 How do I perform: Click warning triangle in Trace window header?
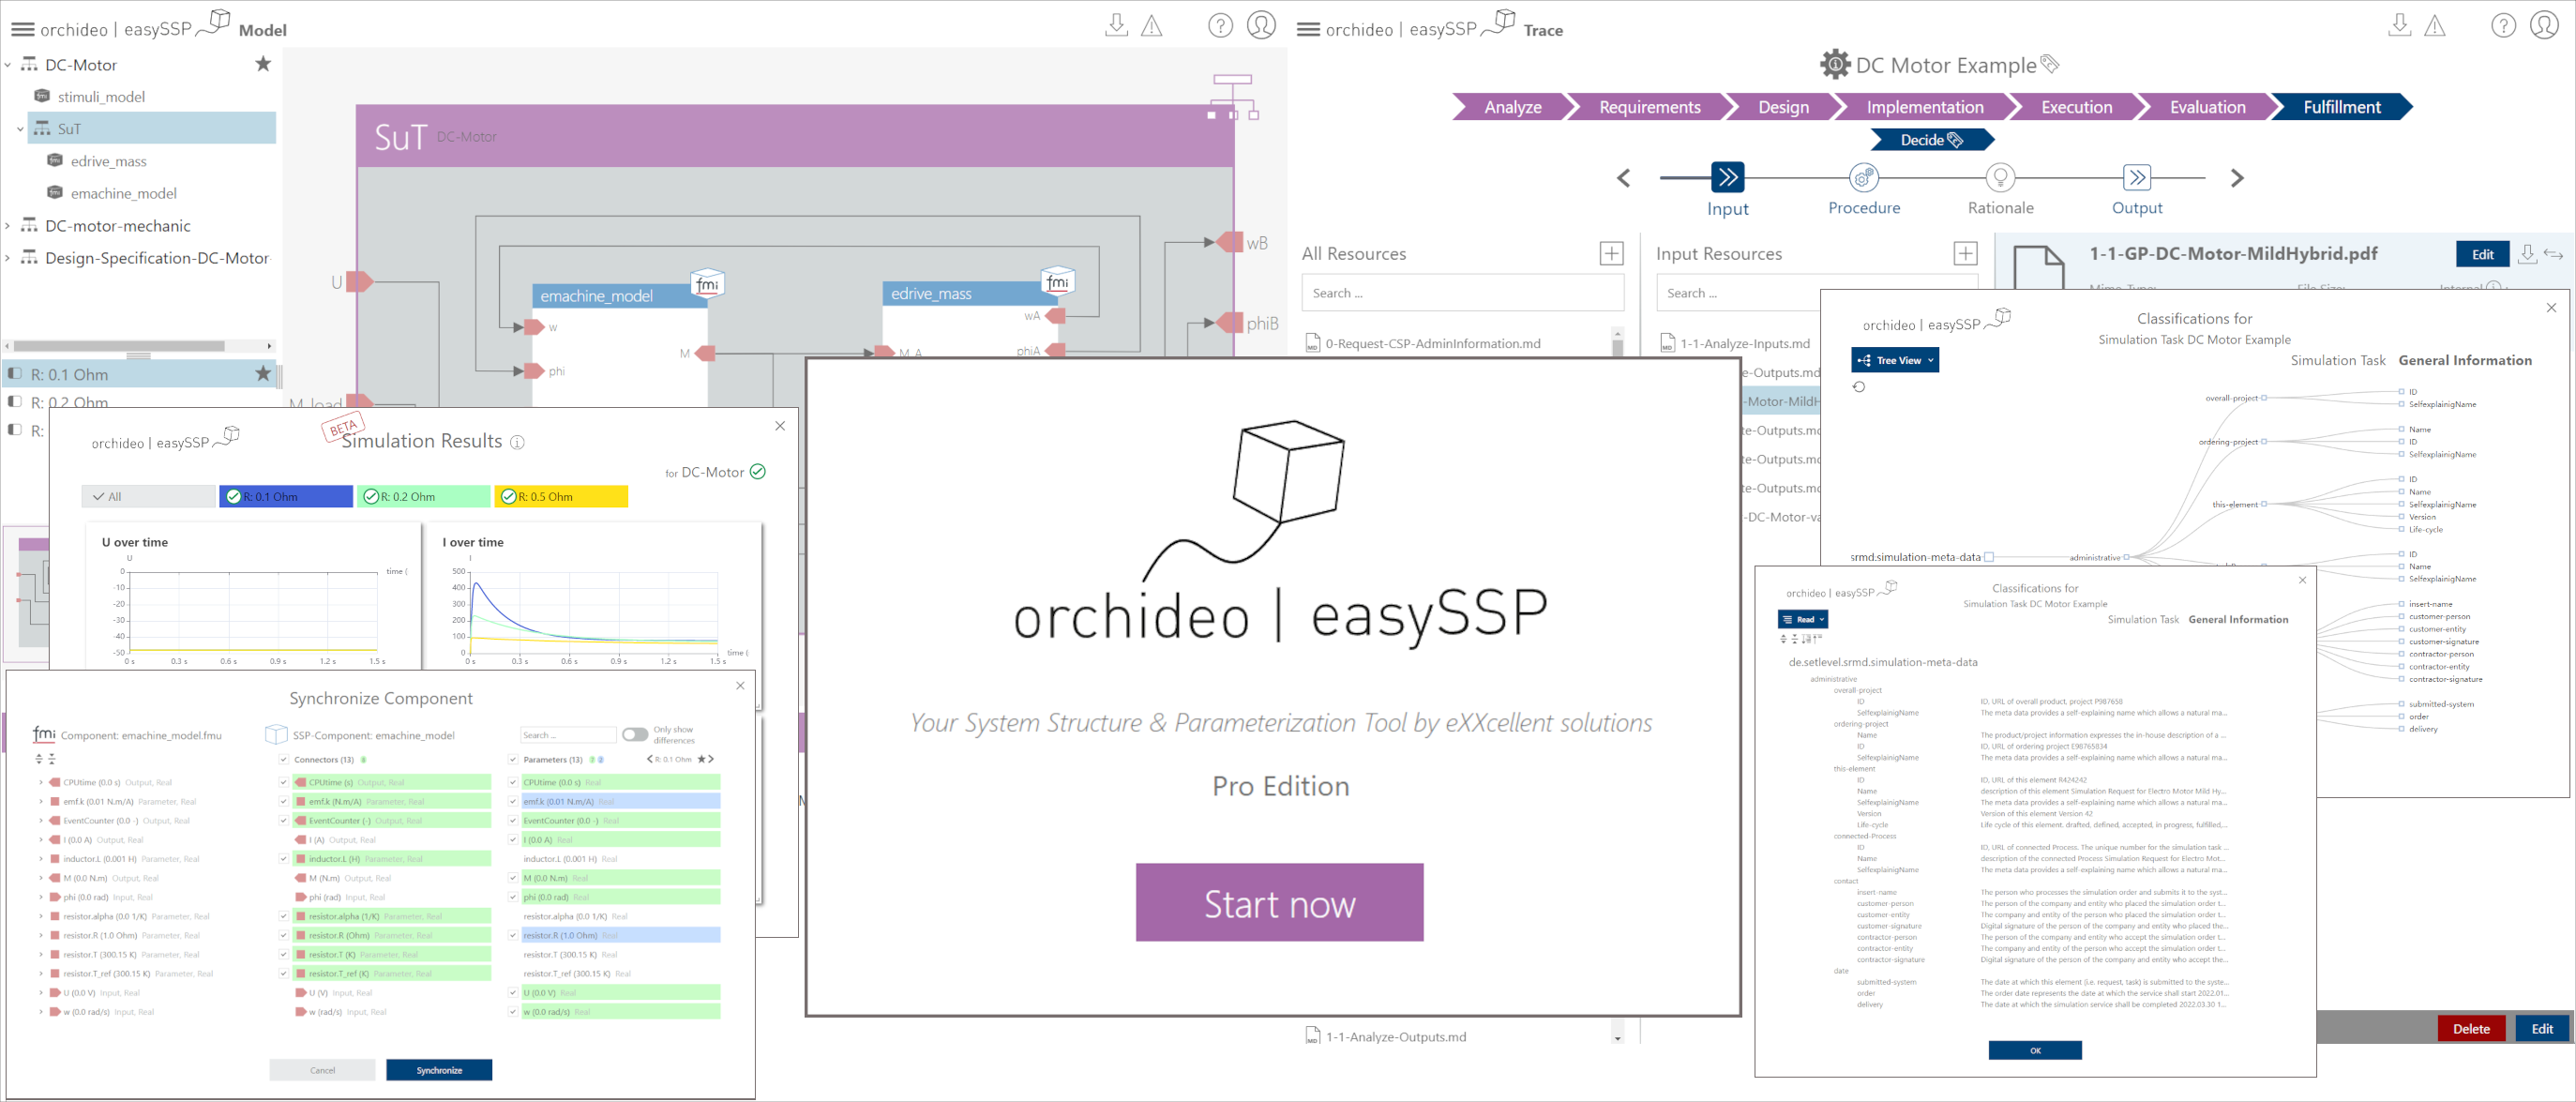(x=2435, y=26)
